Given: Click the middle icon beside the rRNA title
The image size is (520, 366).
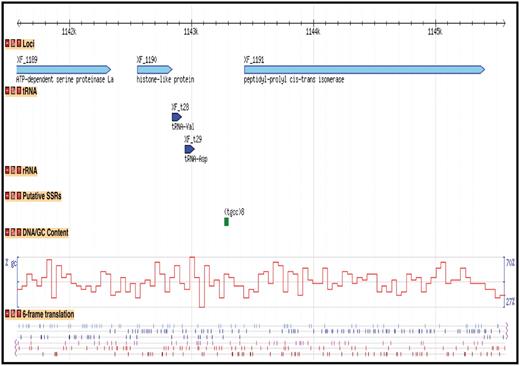Looking at the screenshot, I should 13,171.
